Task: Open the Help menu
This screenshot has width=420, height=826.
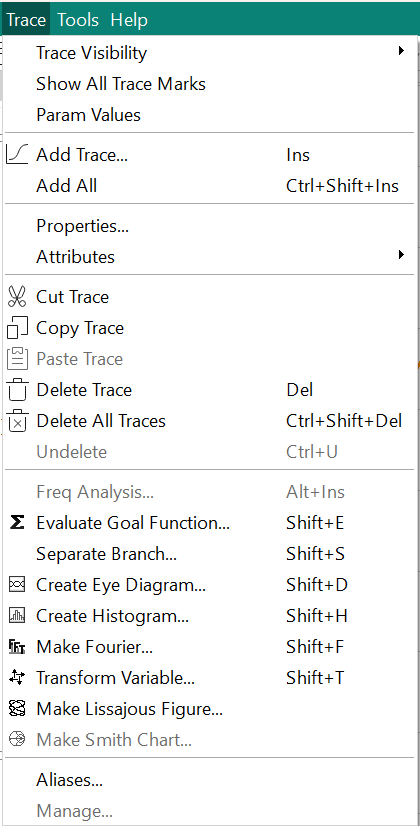Action: coord(129,19)
